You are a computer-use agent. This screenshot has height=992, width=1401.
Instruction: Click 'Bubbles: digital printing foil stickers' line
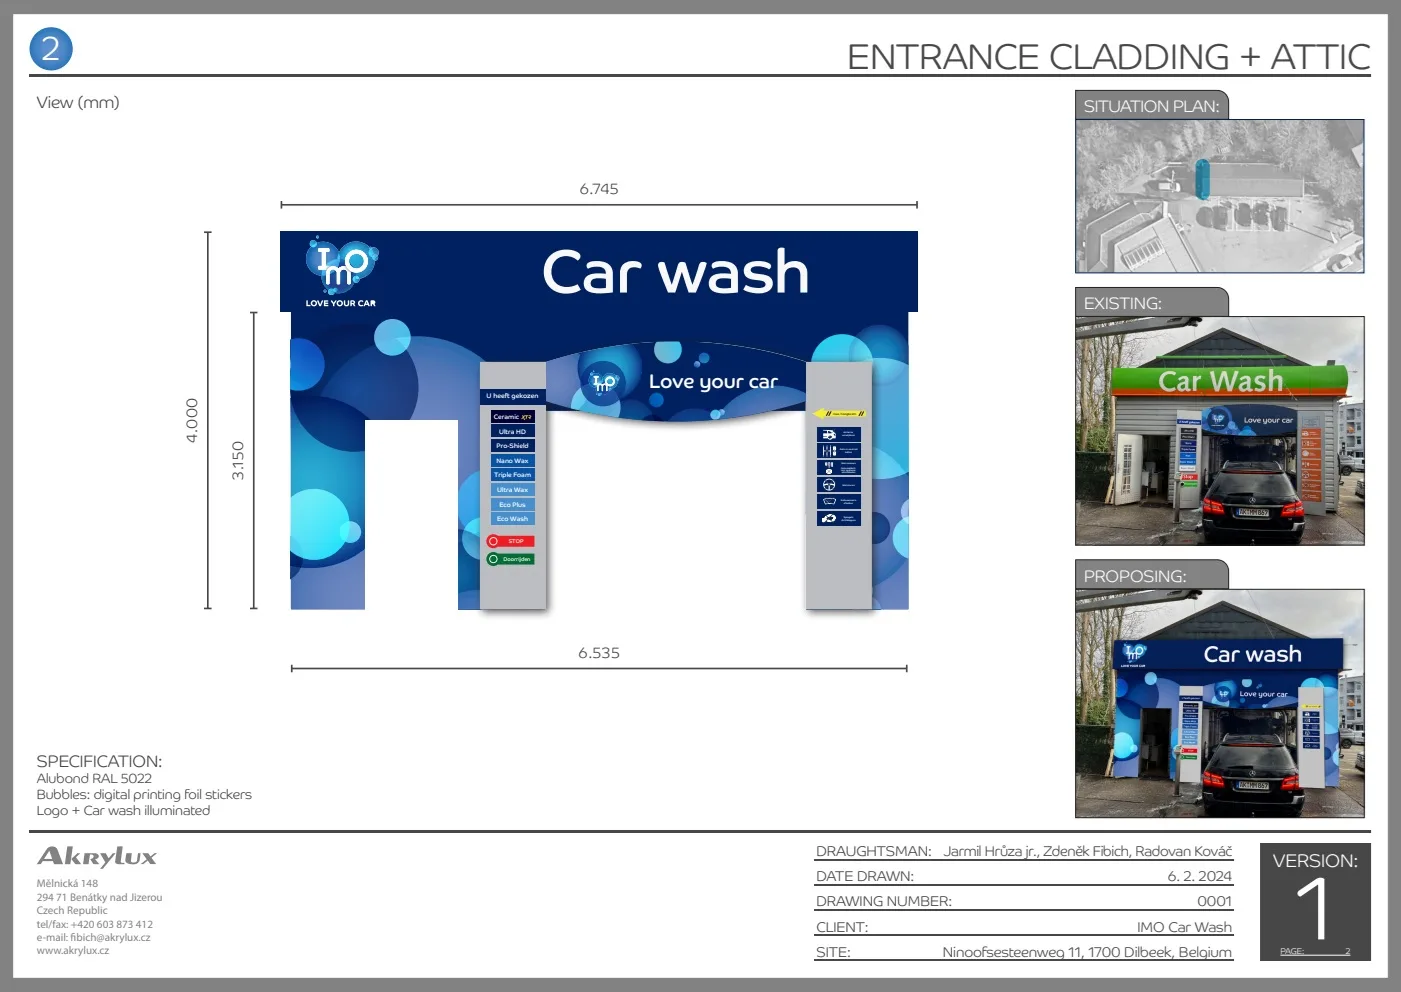(144, 794)
